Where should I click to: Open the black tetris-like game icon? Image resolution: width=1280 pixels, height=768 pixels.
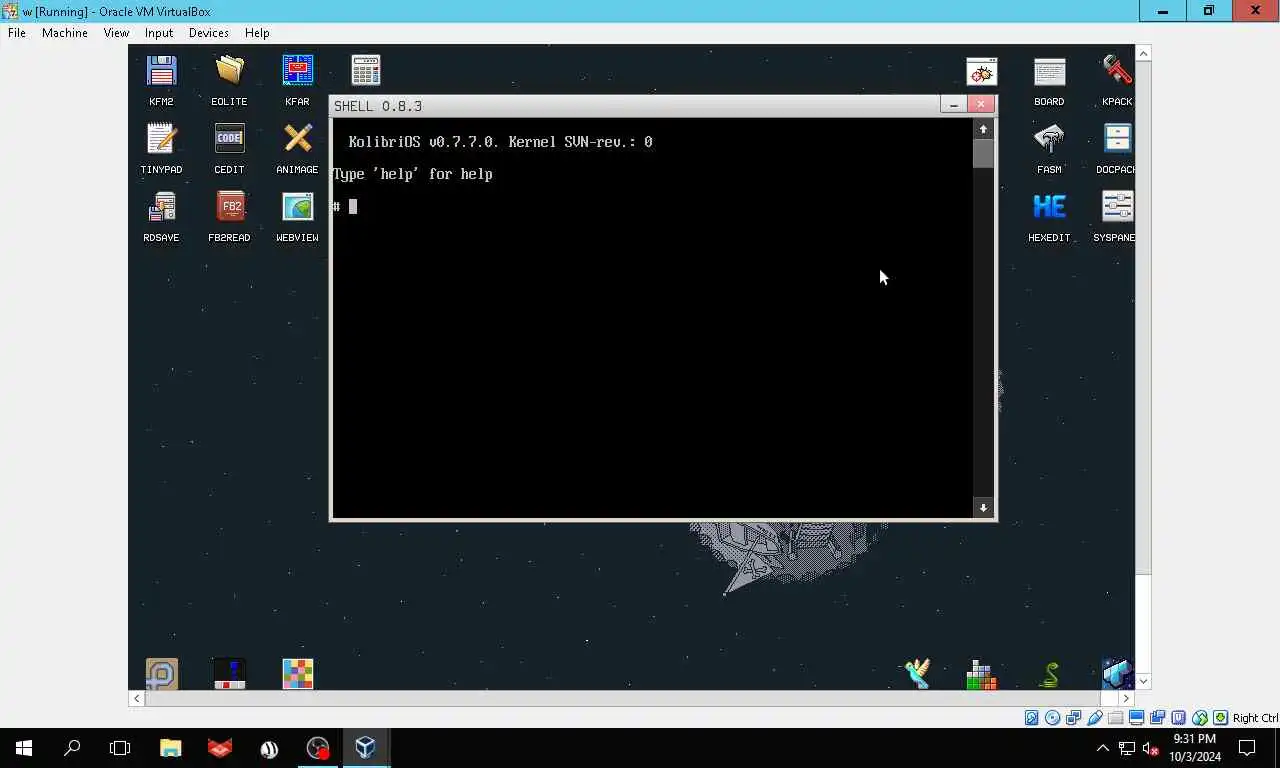(229, 674)
